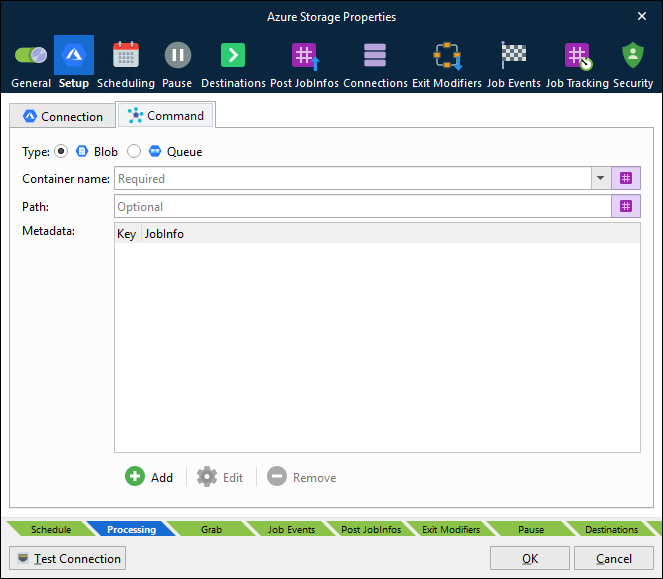
Task: Open JobInfo picker for Path
Action: (x=626, y=206)
